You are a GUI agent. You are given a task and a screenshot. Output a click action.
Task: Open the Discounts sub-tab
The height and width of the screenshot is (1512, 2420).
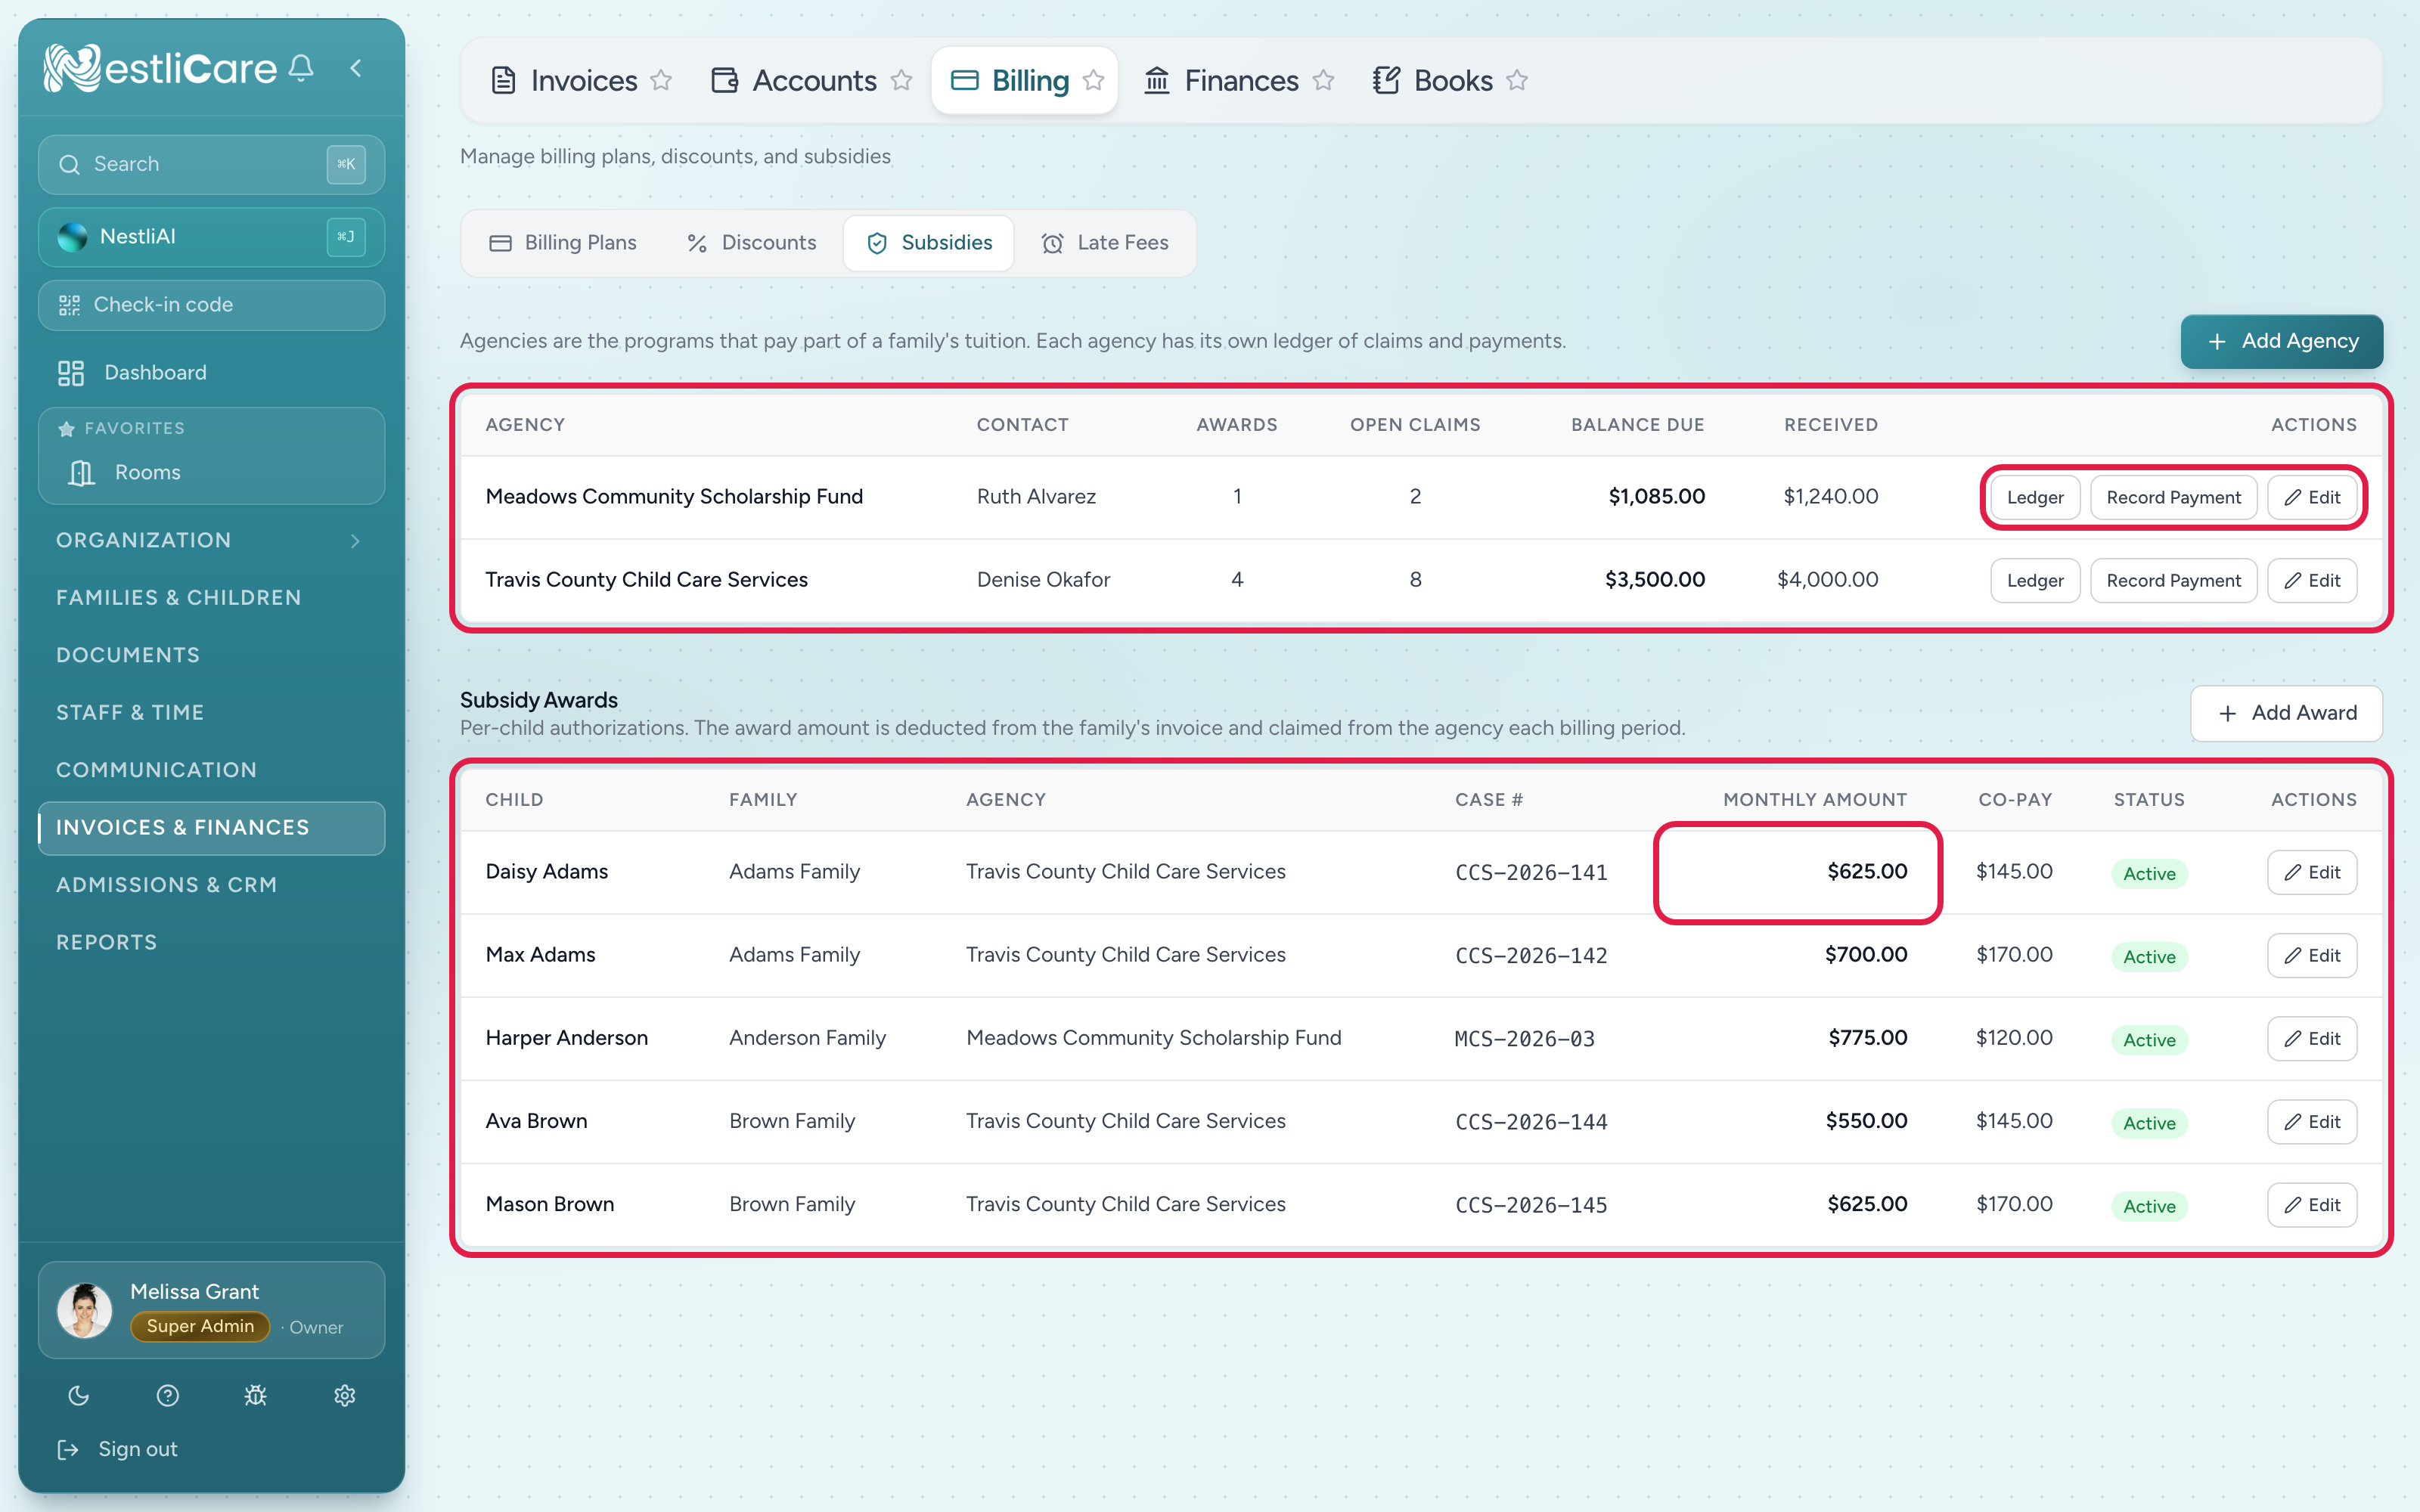point(752,243)
